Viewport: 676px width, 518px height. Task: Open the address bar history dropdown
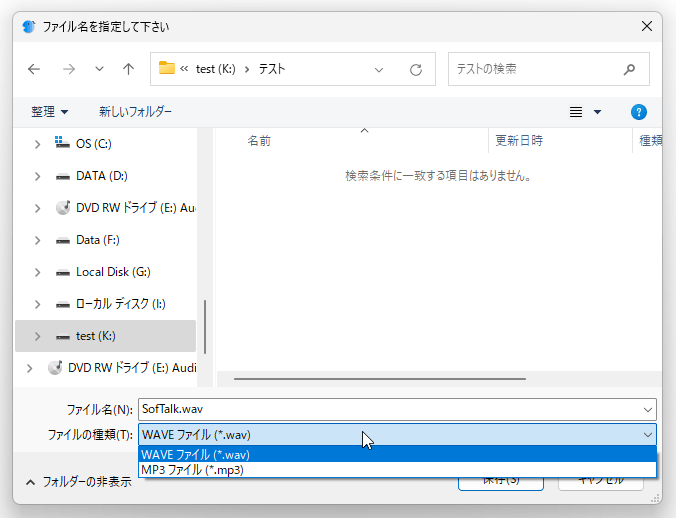pyautogui.click(x=379, y=70)
